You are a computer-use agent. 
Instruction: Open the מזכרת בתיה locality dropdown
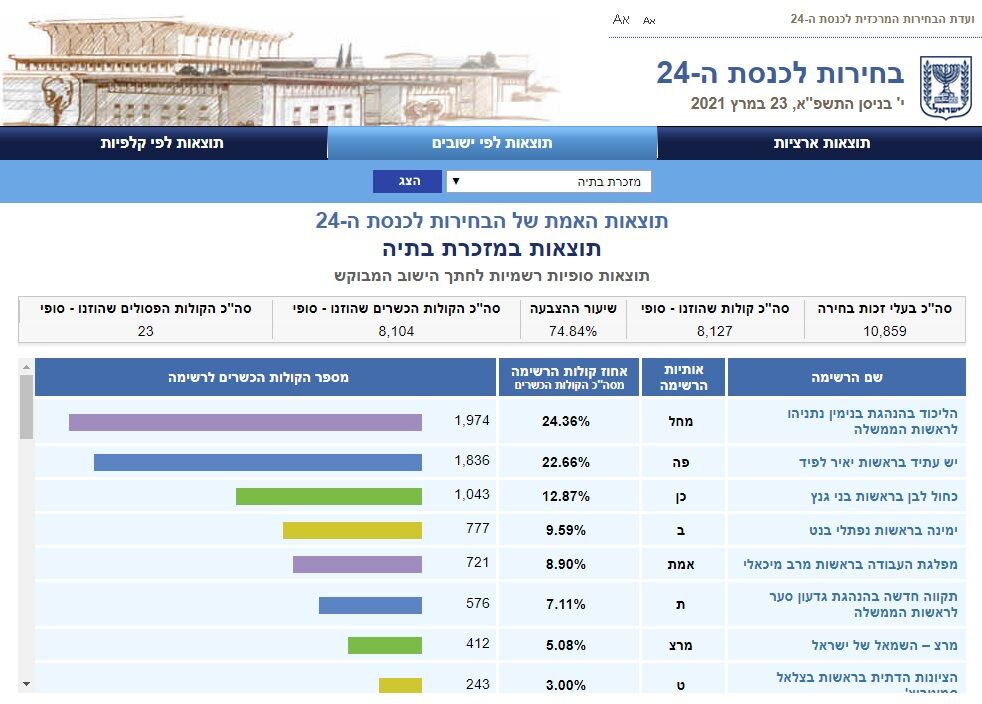pyautogui.click(x=549, y=182)
